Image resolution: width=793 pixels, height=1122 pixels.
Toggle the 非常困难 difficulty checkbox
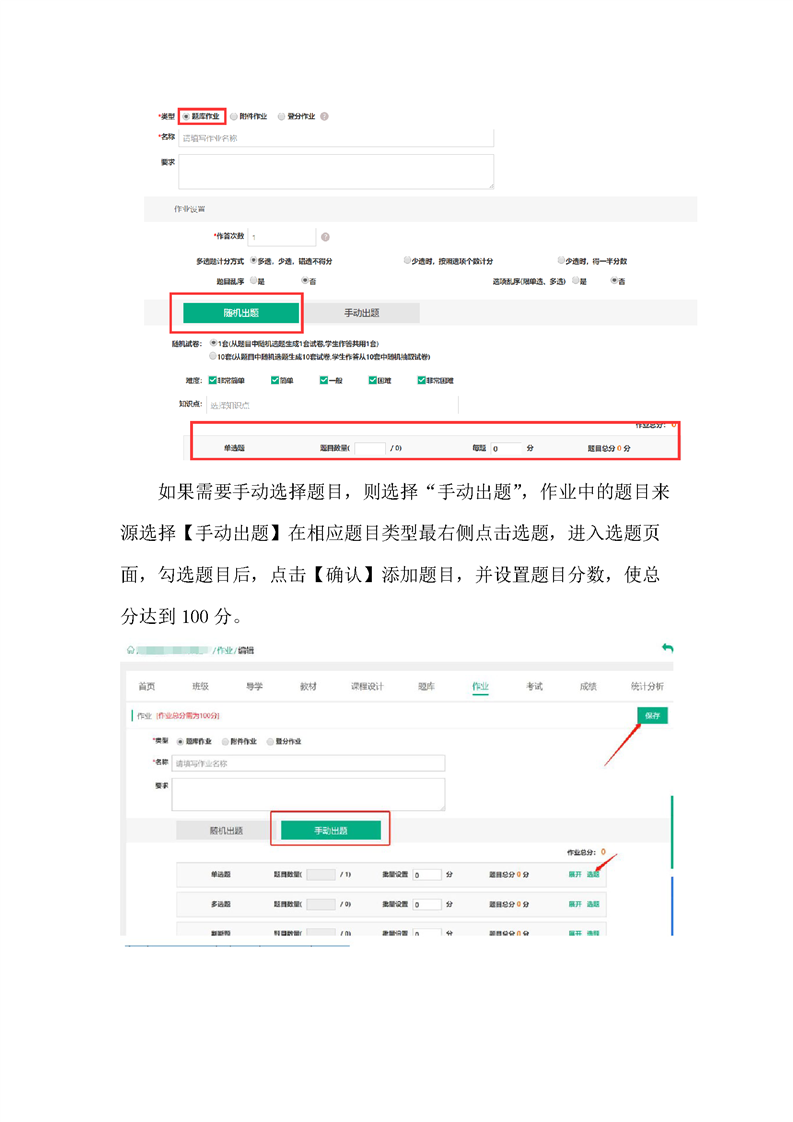(x=422, y=380)
